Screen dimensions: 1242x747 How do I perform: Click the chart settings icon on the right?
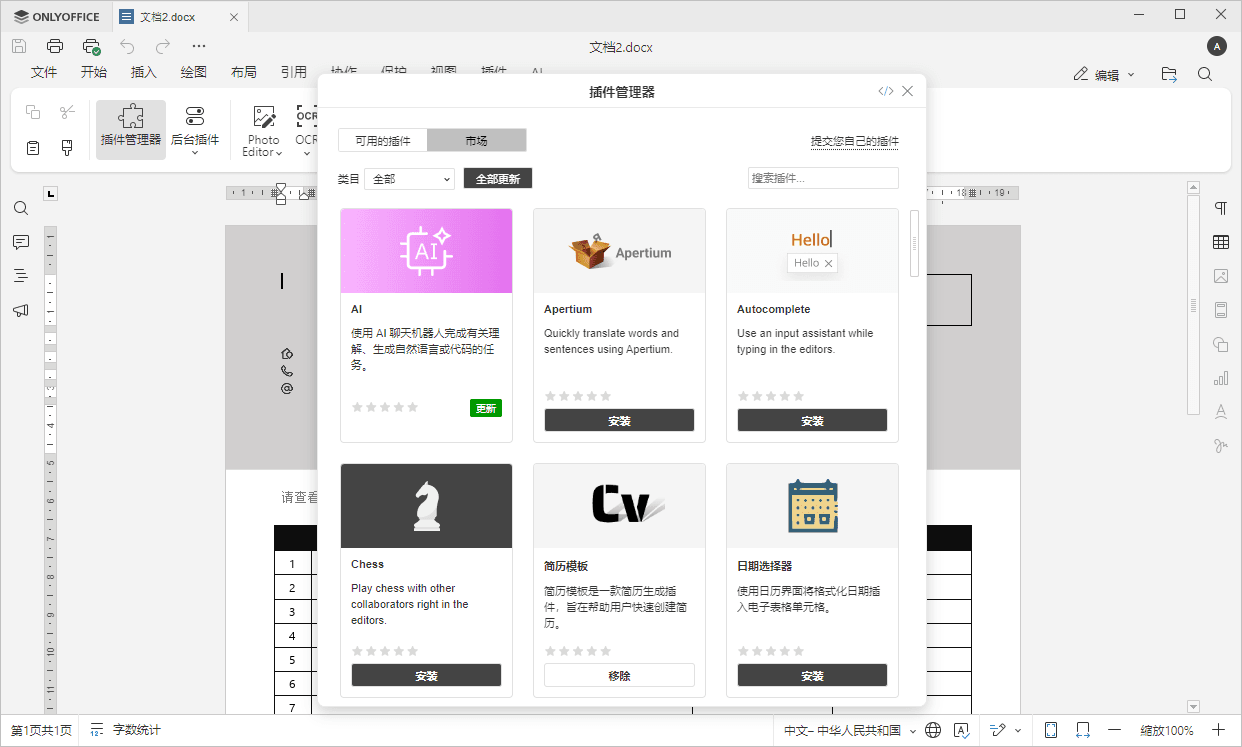coord(1220,378)
